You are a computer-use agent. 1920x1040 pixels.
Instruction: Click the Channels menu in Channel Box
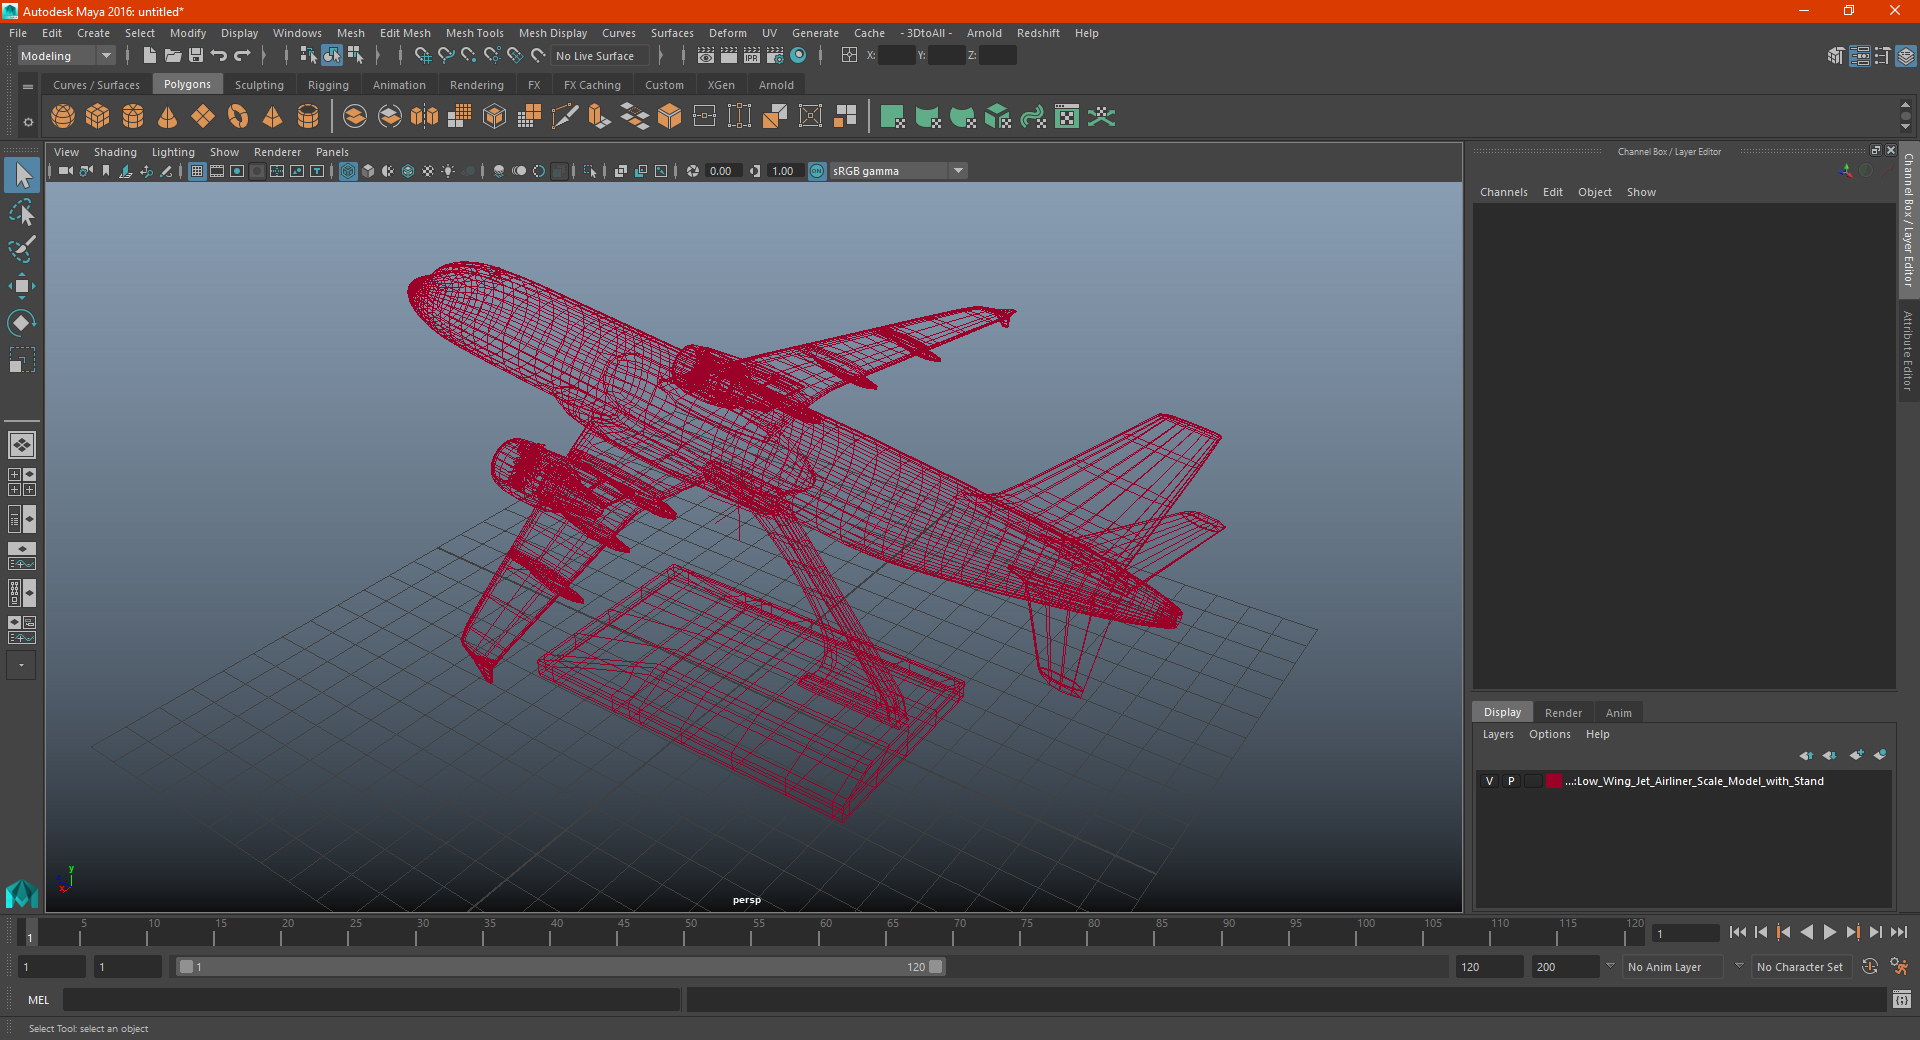pyautogui.click(x=1503, y=192)
